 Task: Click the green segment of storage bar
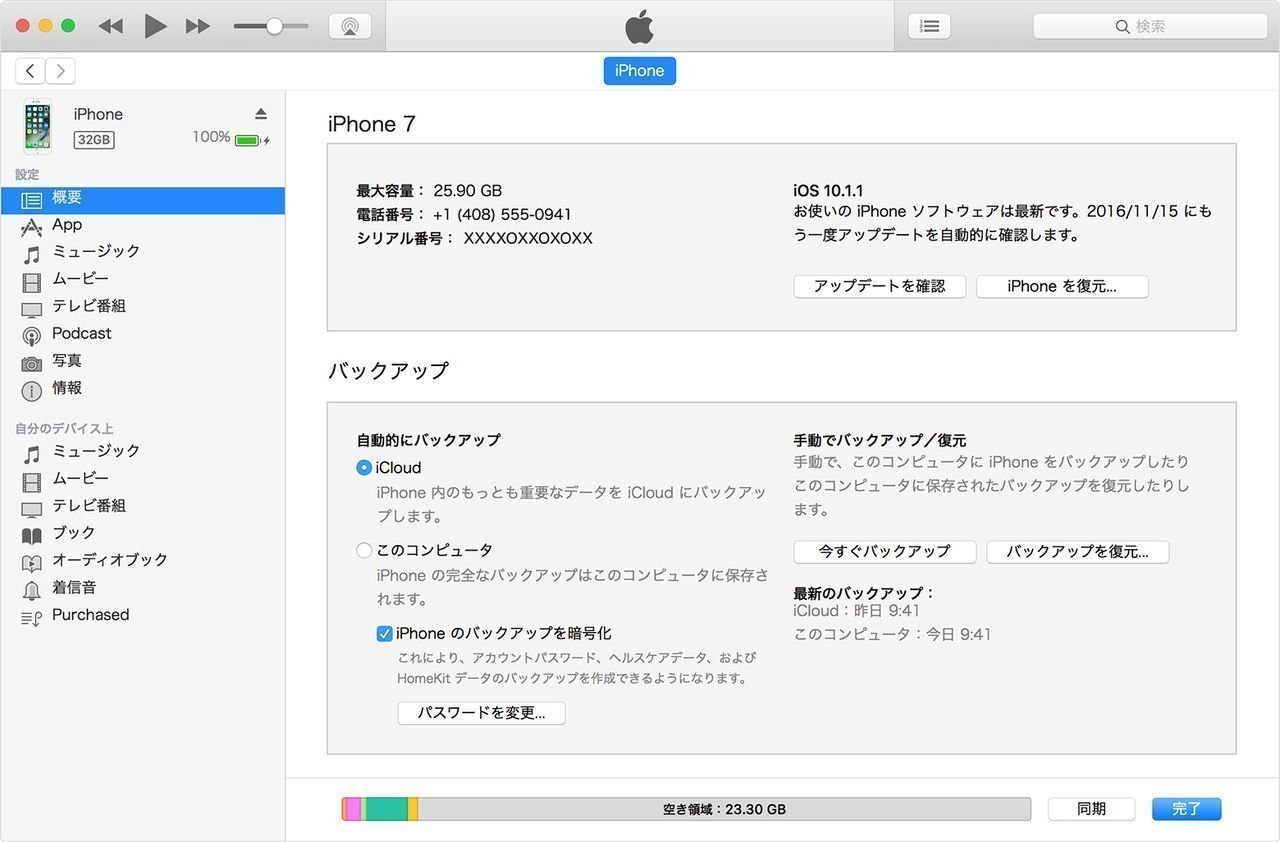point(387,809)
